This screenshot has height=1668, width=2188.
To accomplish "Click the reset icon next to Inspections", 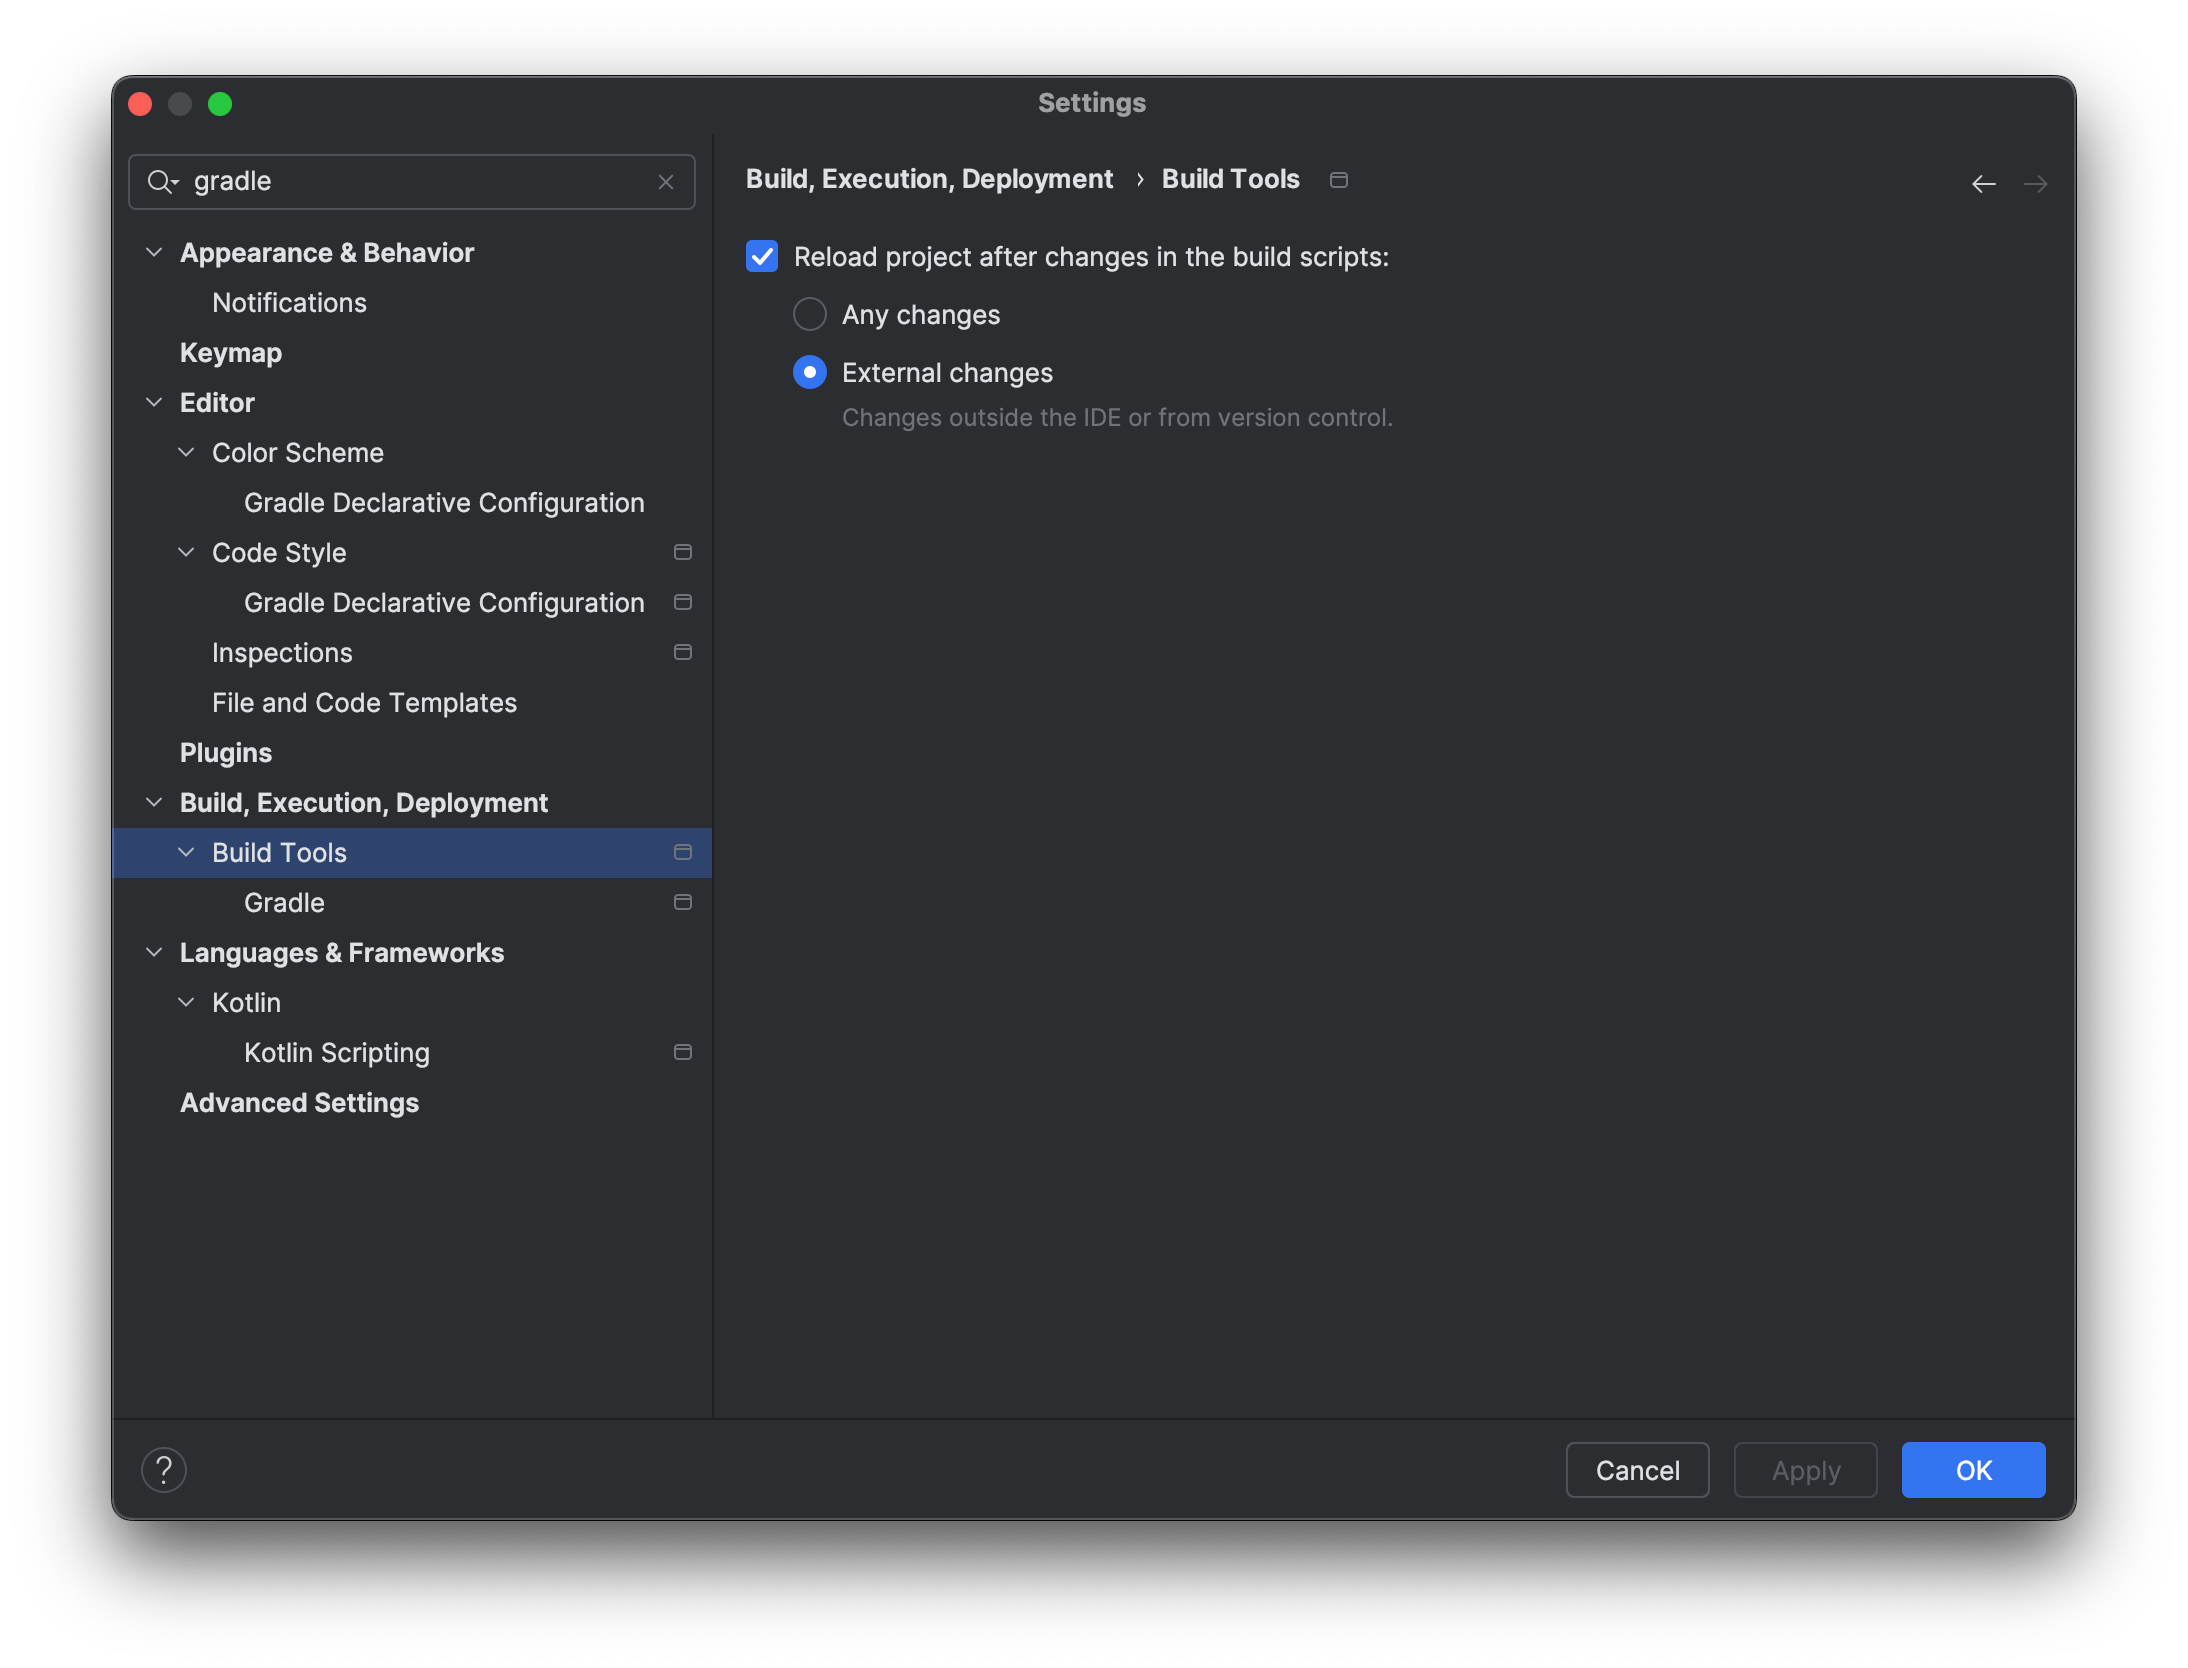I will [x=683, y=652].
